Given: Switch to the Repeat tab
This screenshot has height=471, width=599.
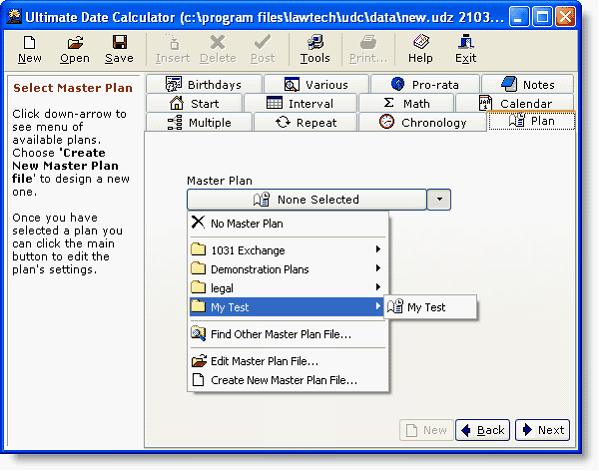Looking at the screenshot, I should tap(306, 122).
